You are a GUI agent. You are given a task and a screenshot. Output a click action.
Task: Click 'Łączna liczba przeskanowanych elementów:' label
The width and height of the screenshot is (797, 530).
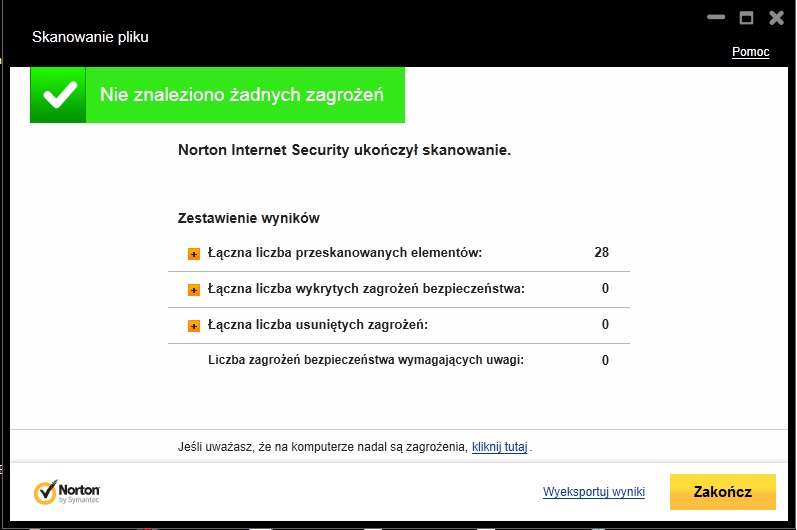click(x=345, y=253)
